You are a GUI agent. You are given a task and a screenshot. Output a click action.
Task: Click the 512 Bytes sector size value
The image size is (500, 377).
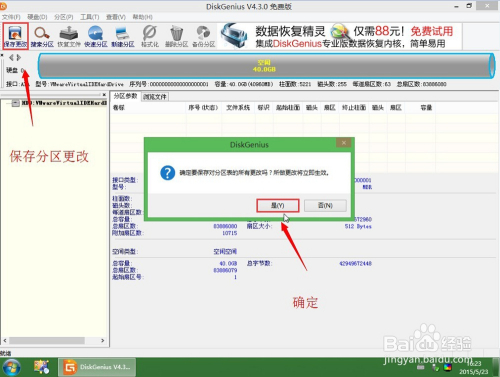coord(358,226)
